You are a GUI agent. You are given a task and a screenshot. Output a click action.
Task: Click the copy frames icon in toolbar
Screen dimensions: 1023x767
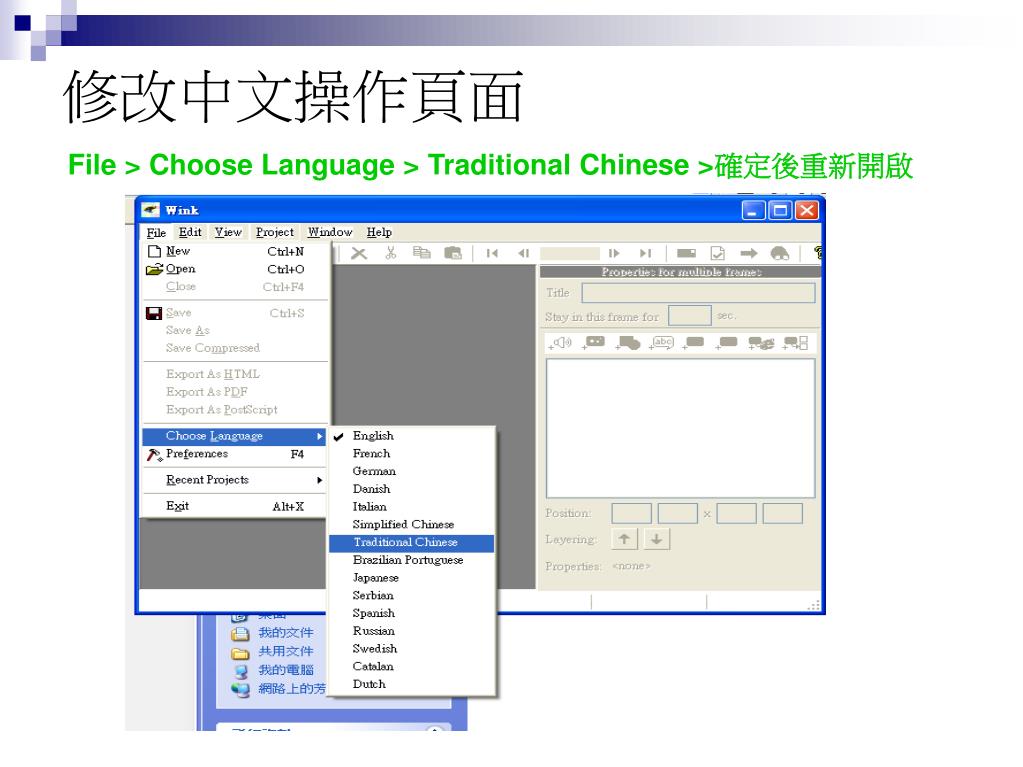click(421, 252)
